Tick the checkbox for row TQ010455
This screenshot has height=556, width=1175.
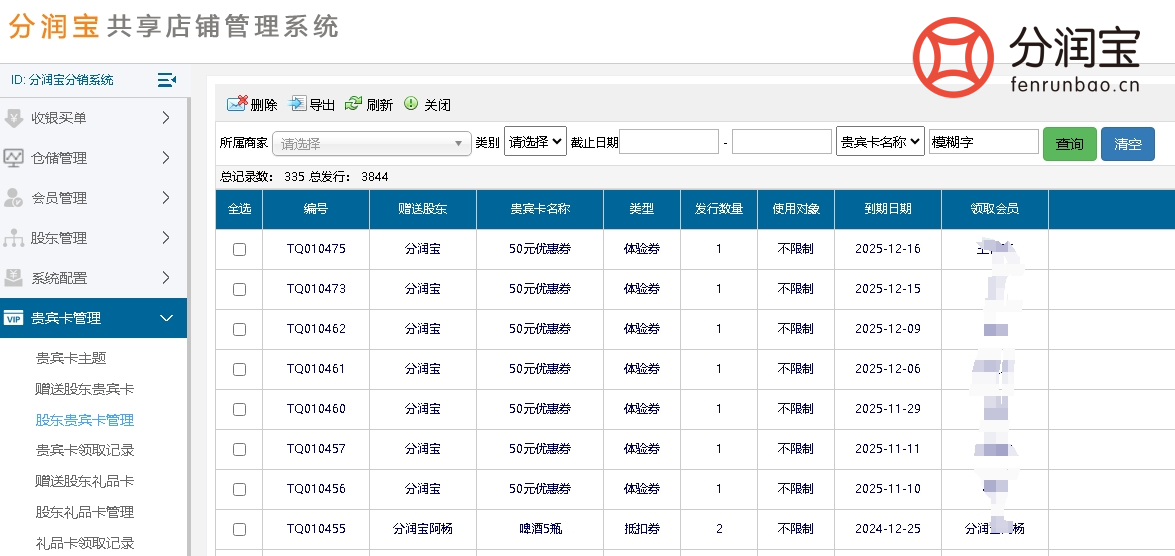tap(239, 530)
